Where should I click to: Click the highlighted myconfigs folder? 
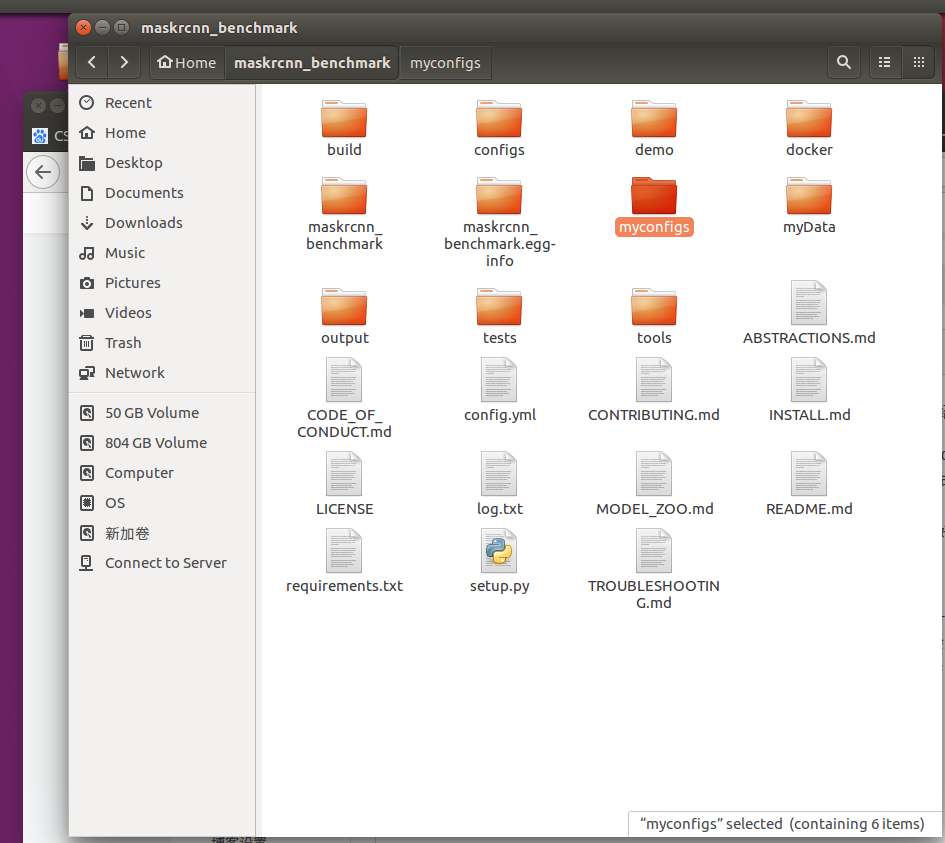point(654,196)
